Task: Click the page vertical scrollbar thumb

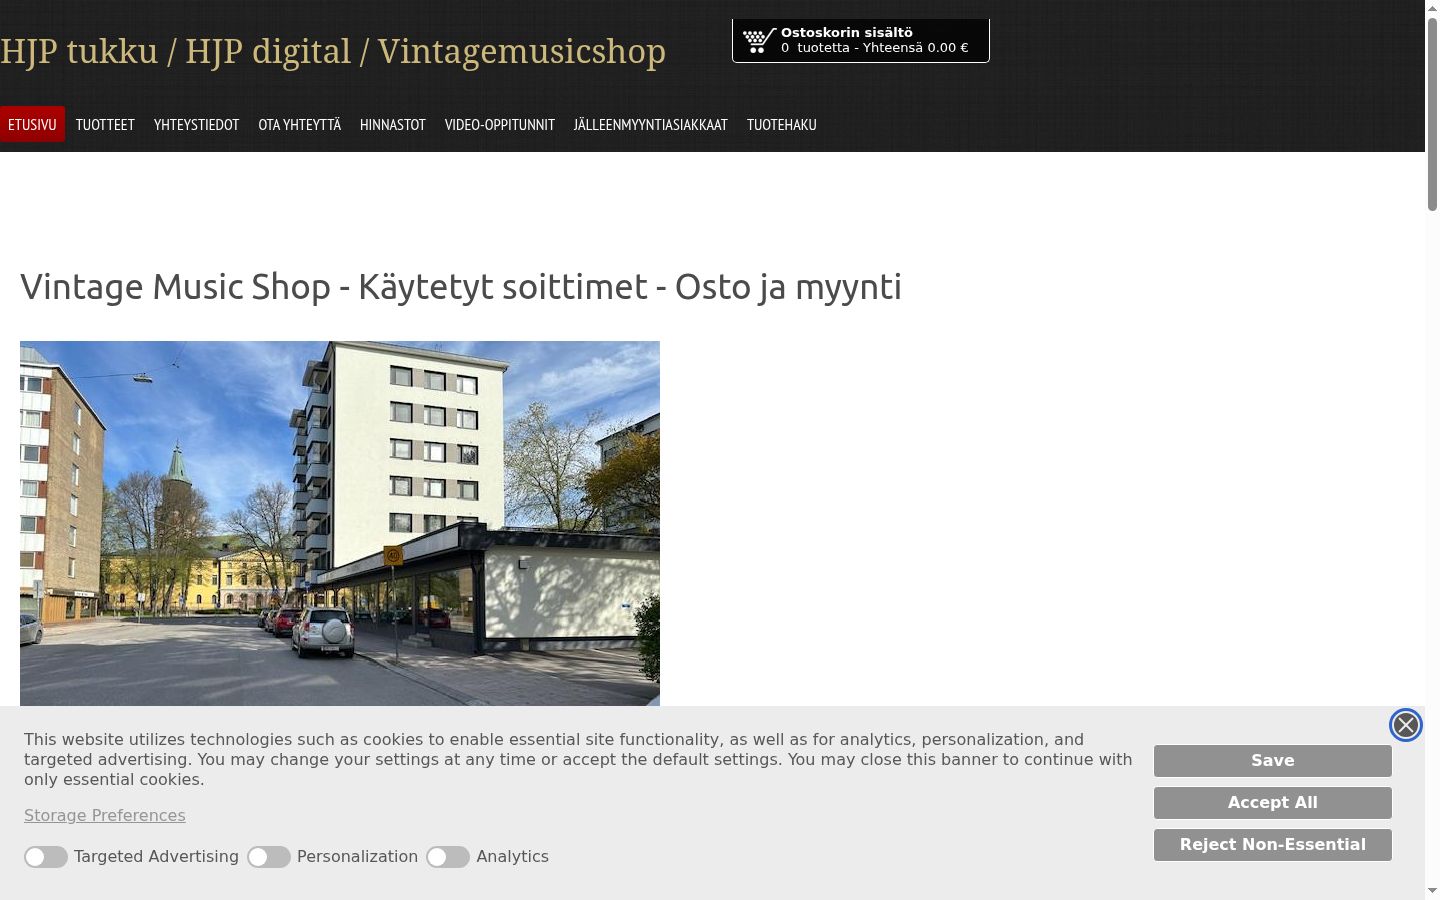Action: point(1432,114)
